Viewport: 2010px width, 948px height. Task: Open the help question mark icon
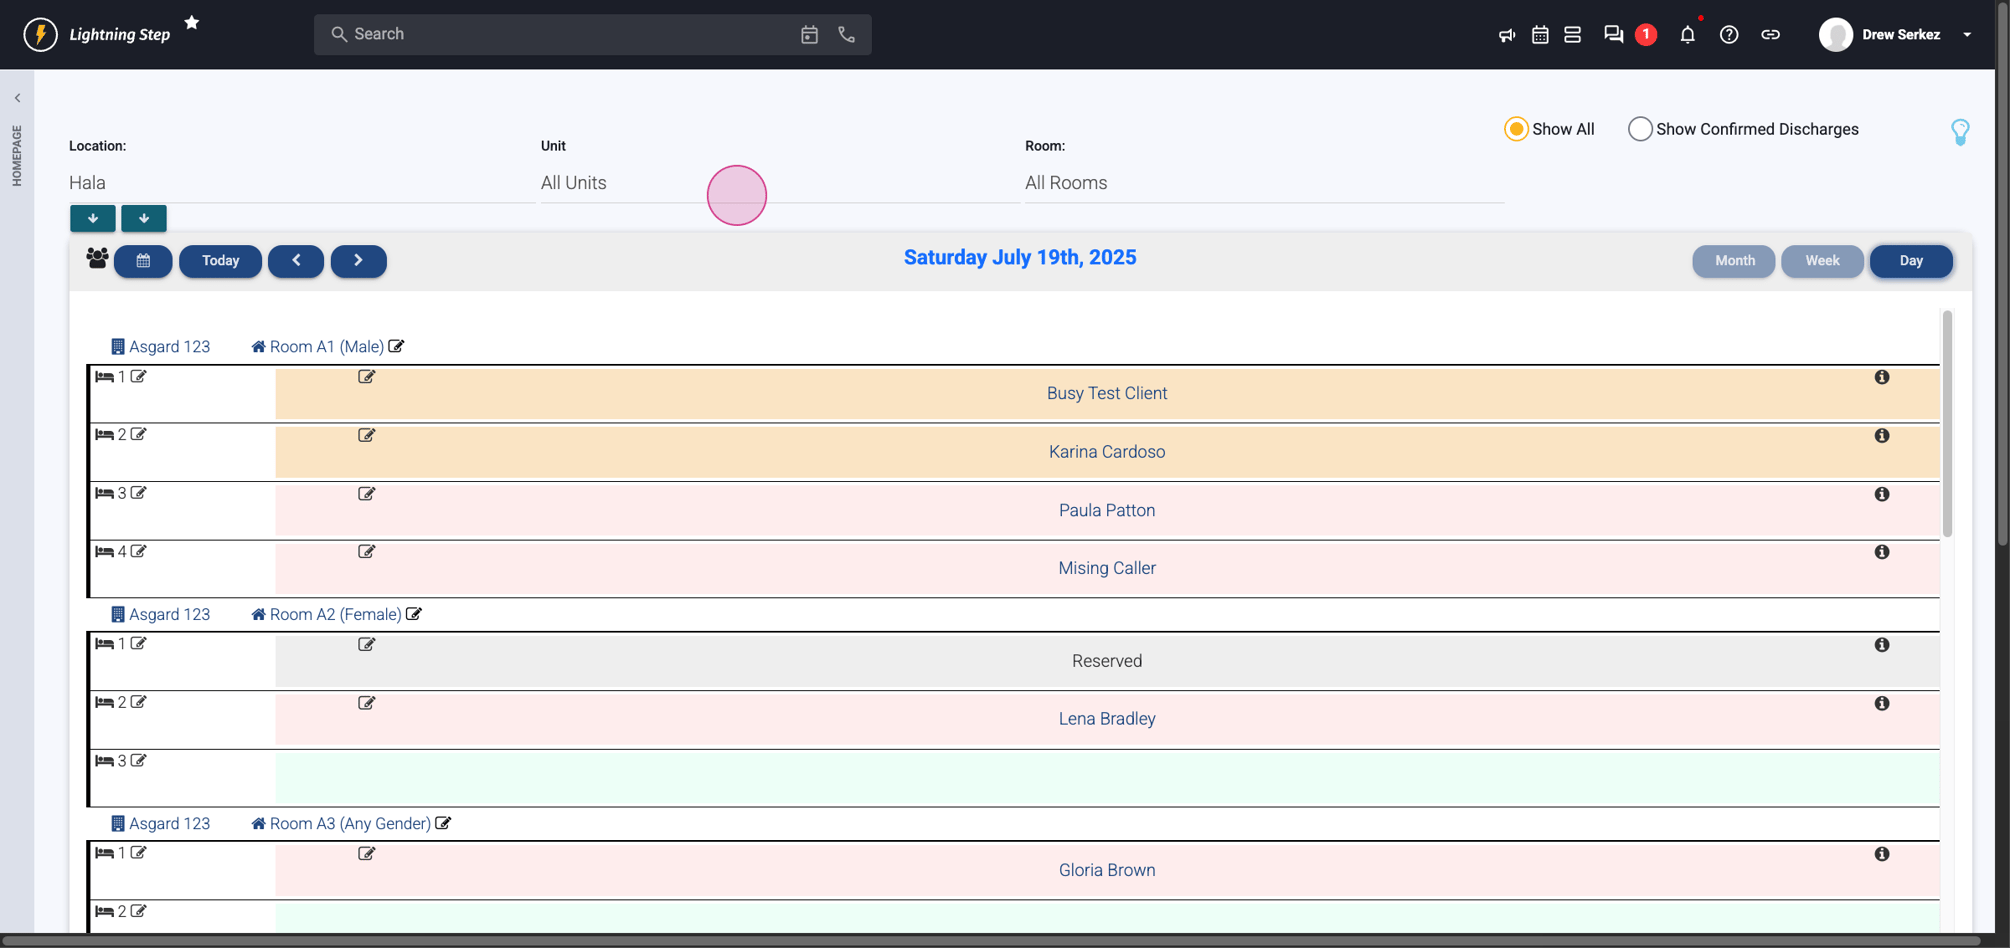coord(1729,34)
